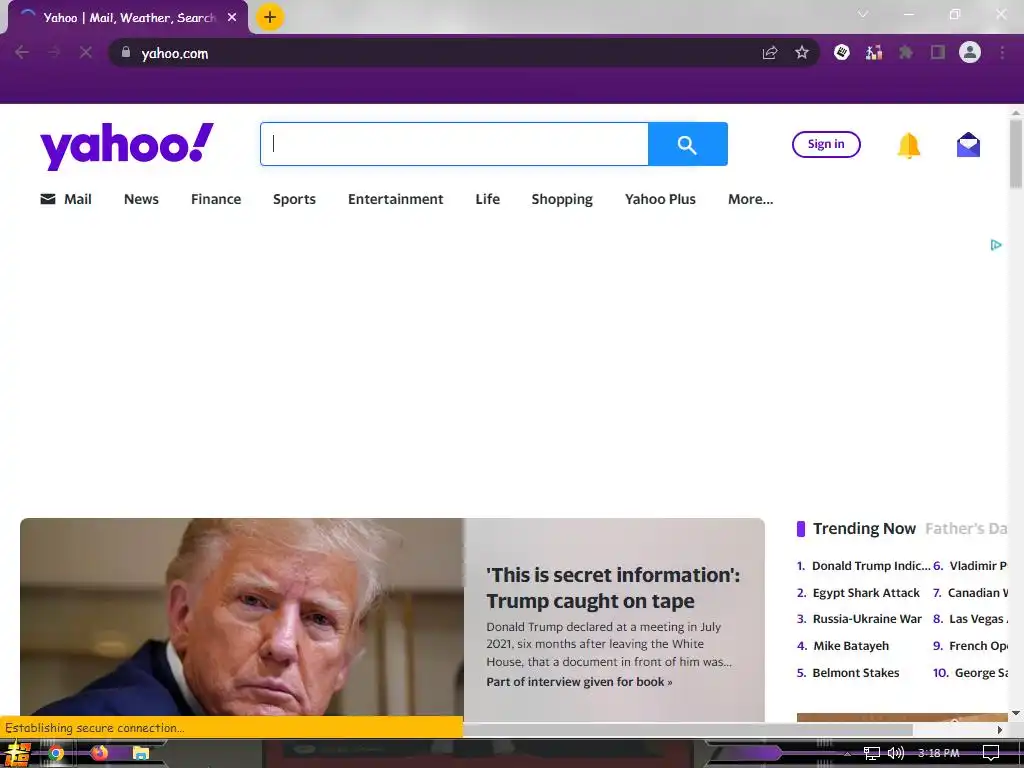Image resolution: width=1024 pixels, height=768 pixels.
Task: Open trending topic Las Vegas
Action: (x=978, y=619)
